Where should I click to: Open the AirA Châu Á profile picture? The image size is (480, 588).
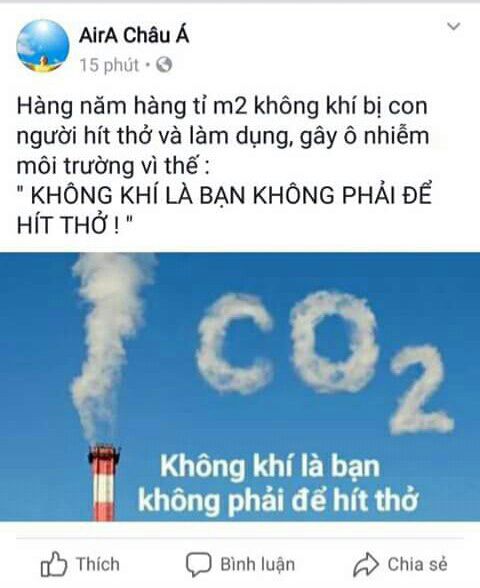[43, 46]
